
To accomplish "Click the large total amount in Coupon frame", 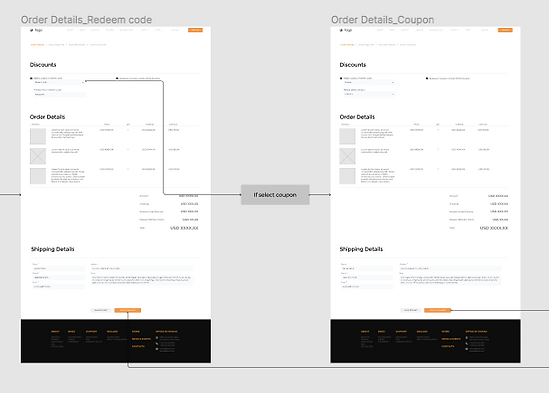I will [494, 228].
